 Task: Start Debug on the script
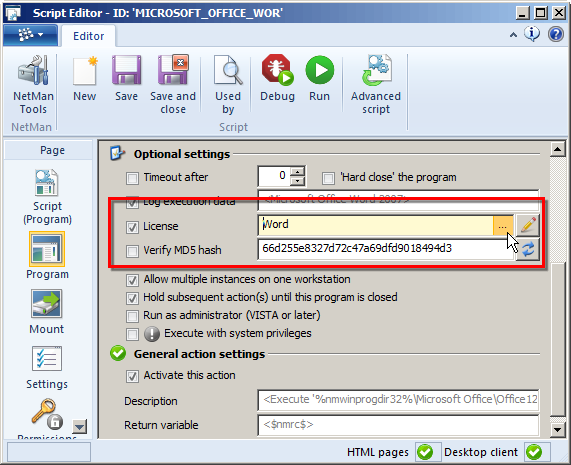tap(277, 78)
